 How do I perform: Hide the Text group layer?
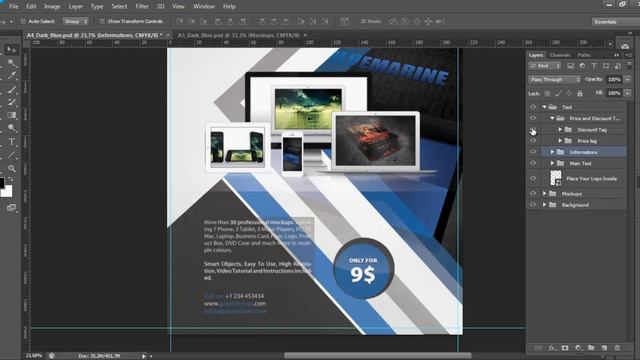coord(533,107)
